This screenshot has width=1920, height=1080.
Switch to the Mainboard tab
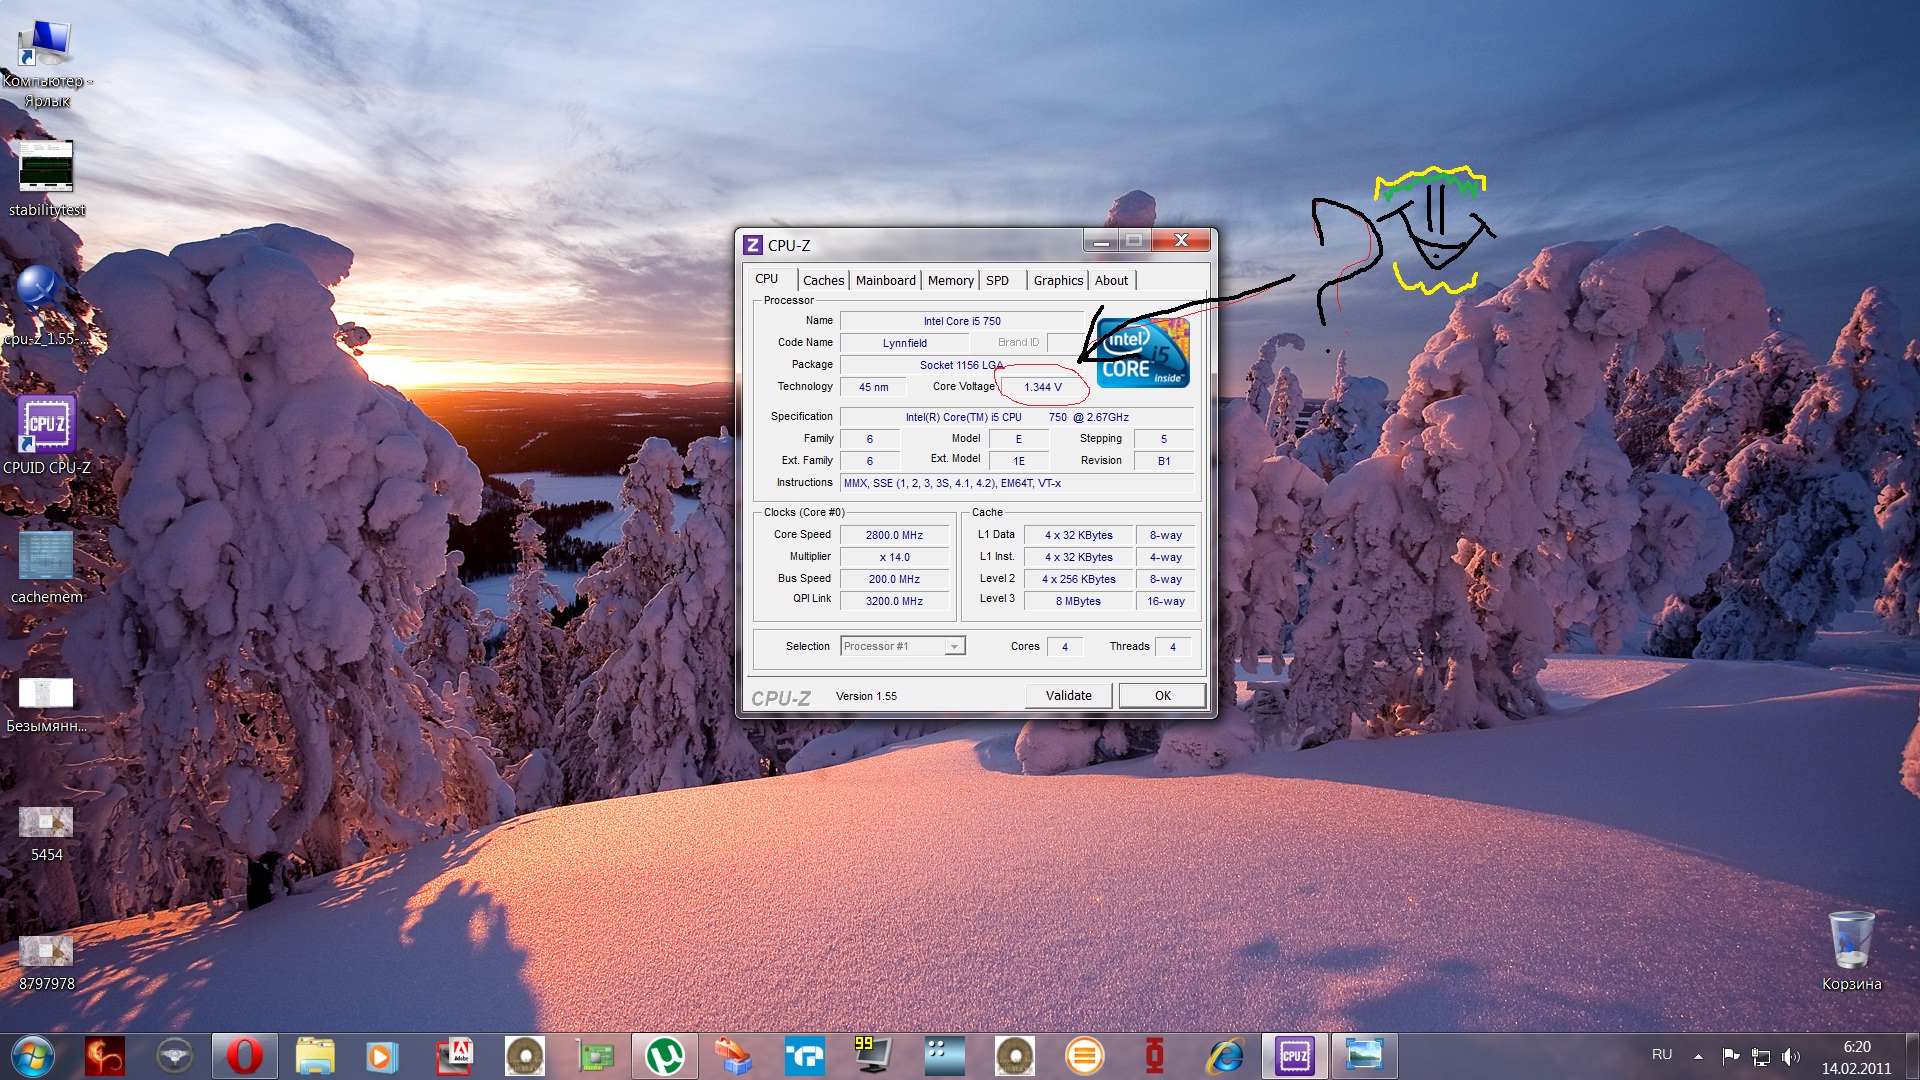click(x=885, y=281)
